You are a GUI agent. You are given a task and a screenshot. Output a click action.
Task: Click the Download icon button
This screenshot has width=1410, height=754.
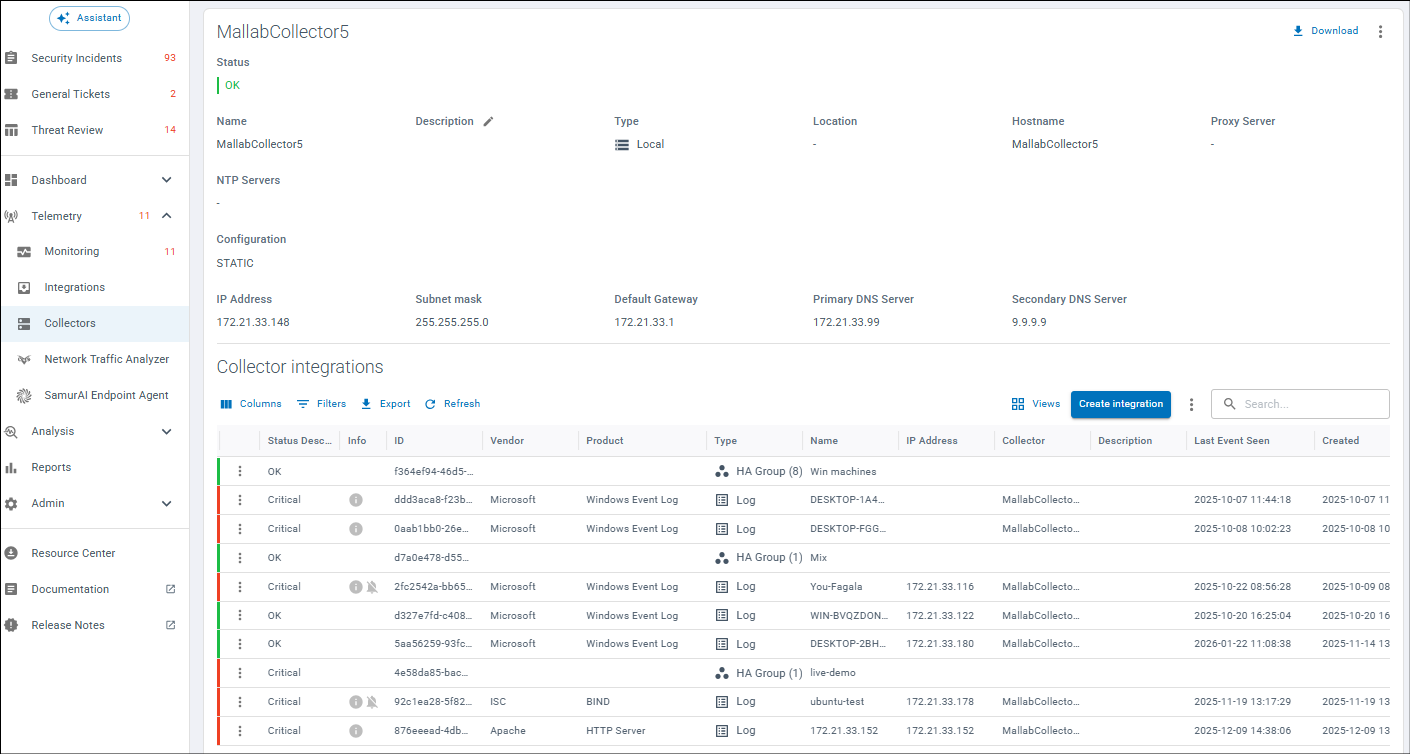click(x=1298, y=31)
